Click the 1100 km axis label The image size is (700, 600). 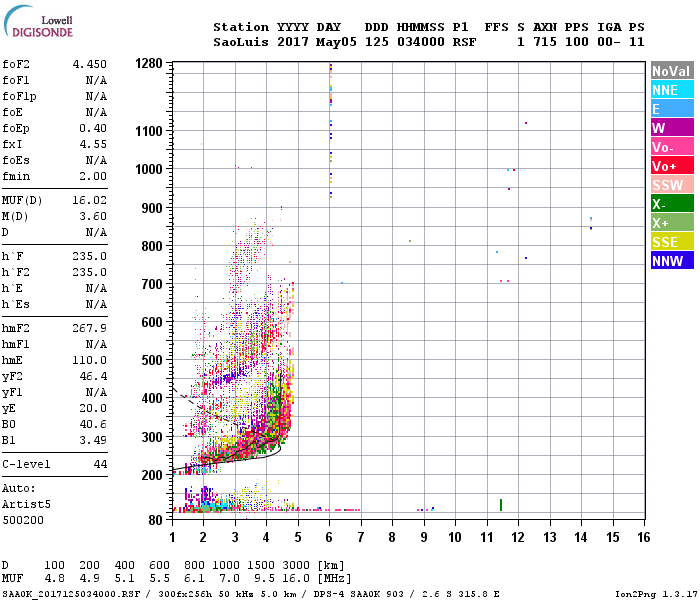coord(149,131)
